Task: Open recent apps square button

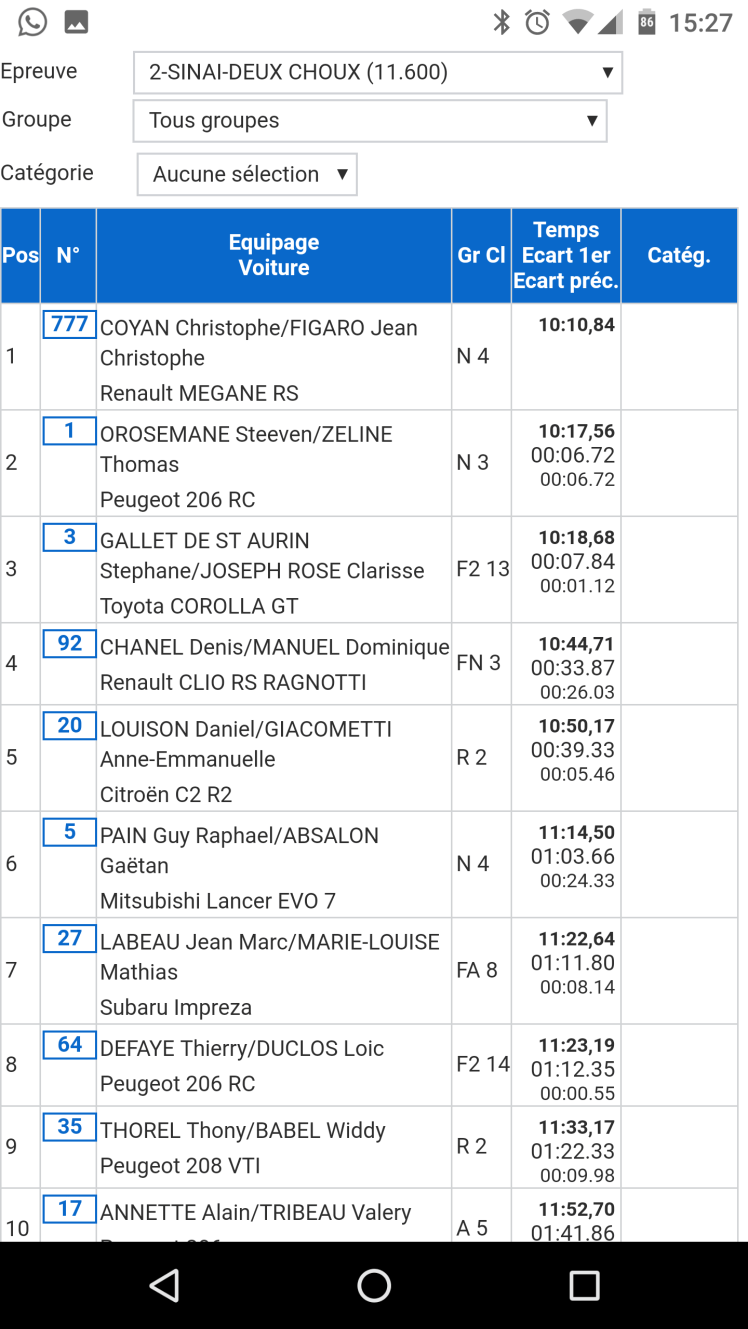Action: pos(583,1285)
